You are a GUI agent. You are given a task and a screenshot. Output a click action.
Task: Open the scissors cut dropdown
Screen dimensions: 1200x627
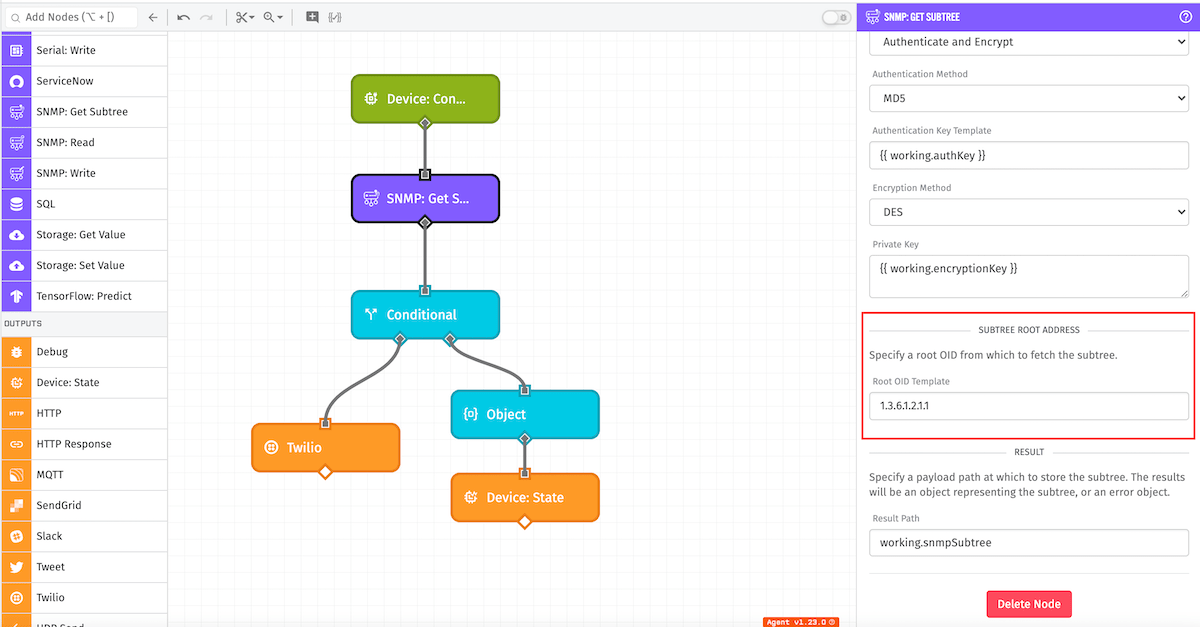pyautogui.click(x=245, y=17)
